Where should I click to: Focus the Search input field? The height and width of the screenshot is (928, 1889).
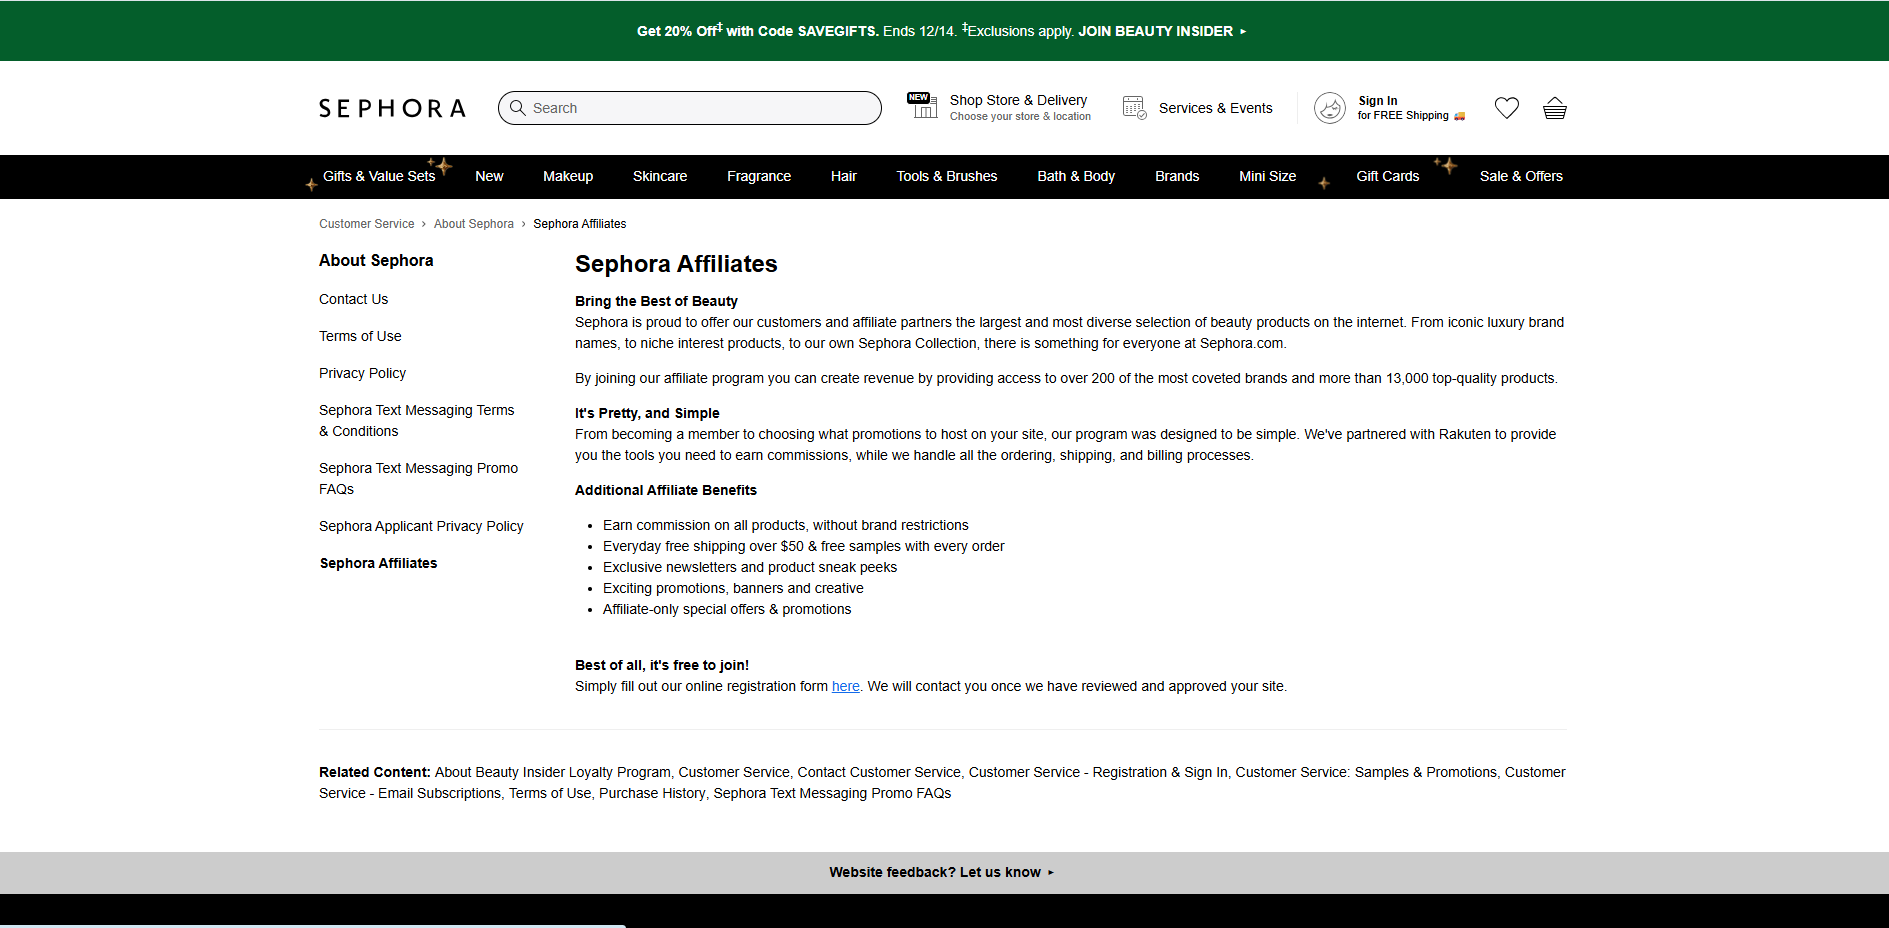[700, 108]
